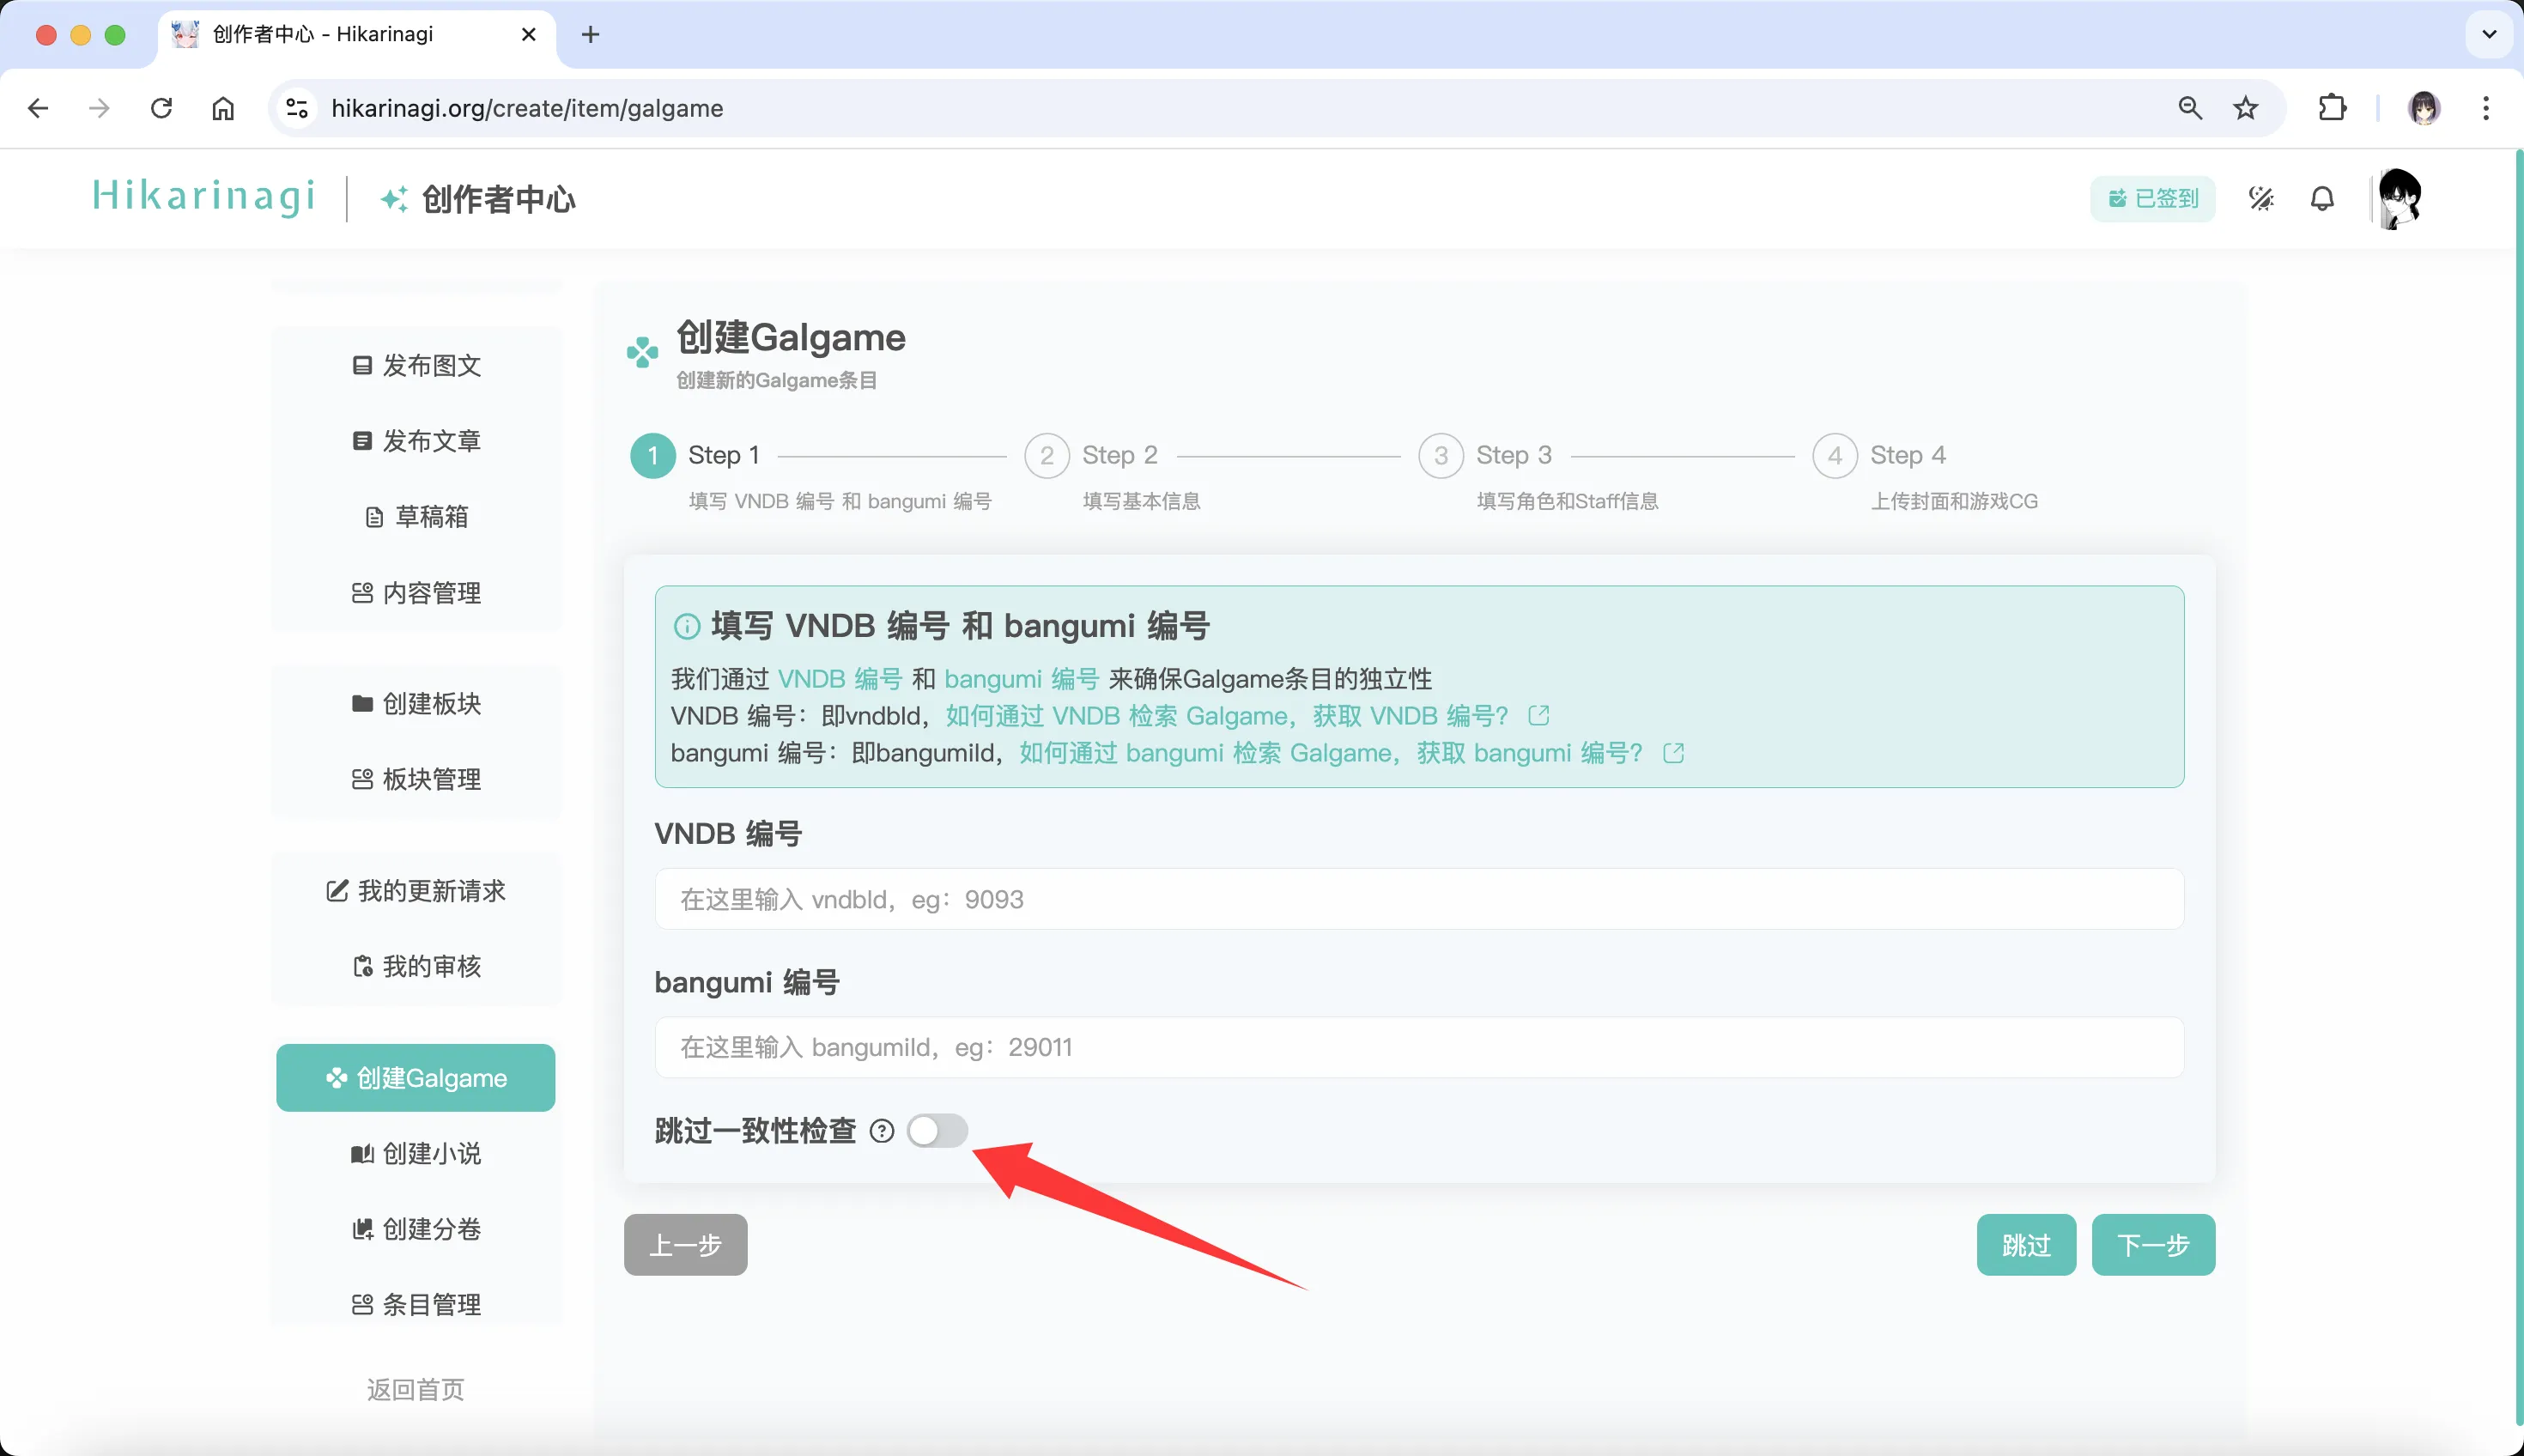The image size is (2524, 1456).
Task: Select 创建Galgame in the sidebar
Action: [x=416, y=1078]
